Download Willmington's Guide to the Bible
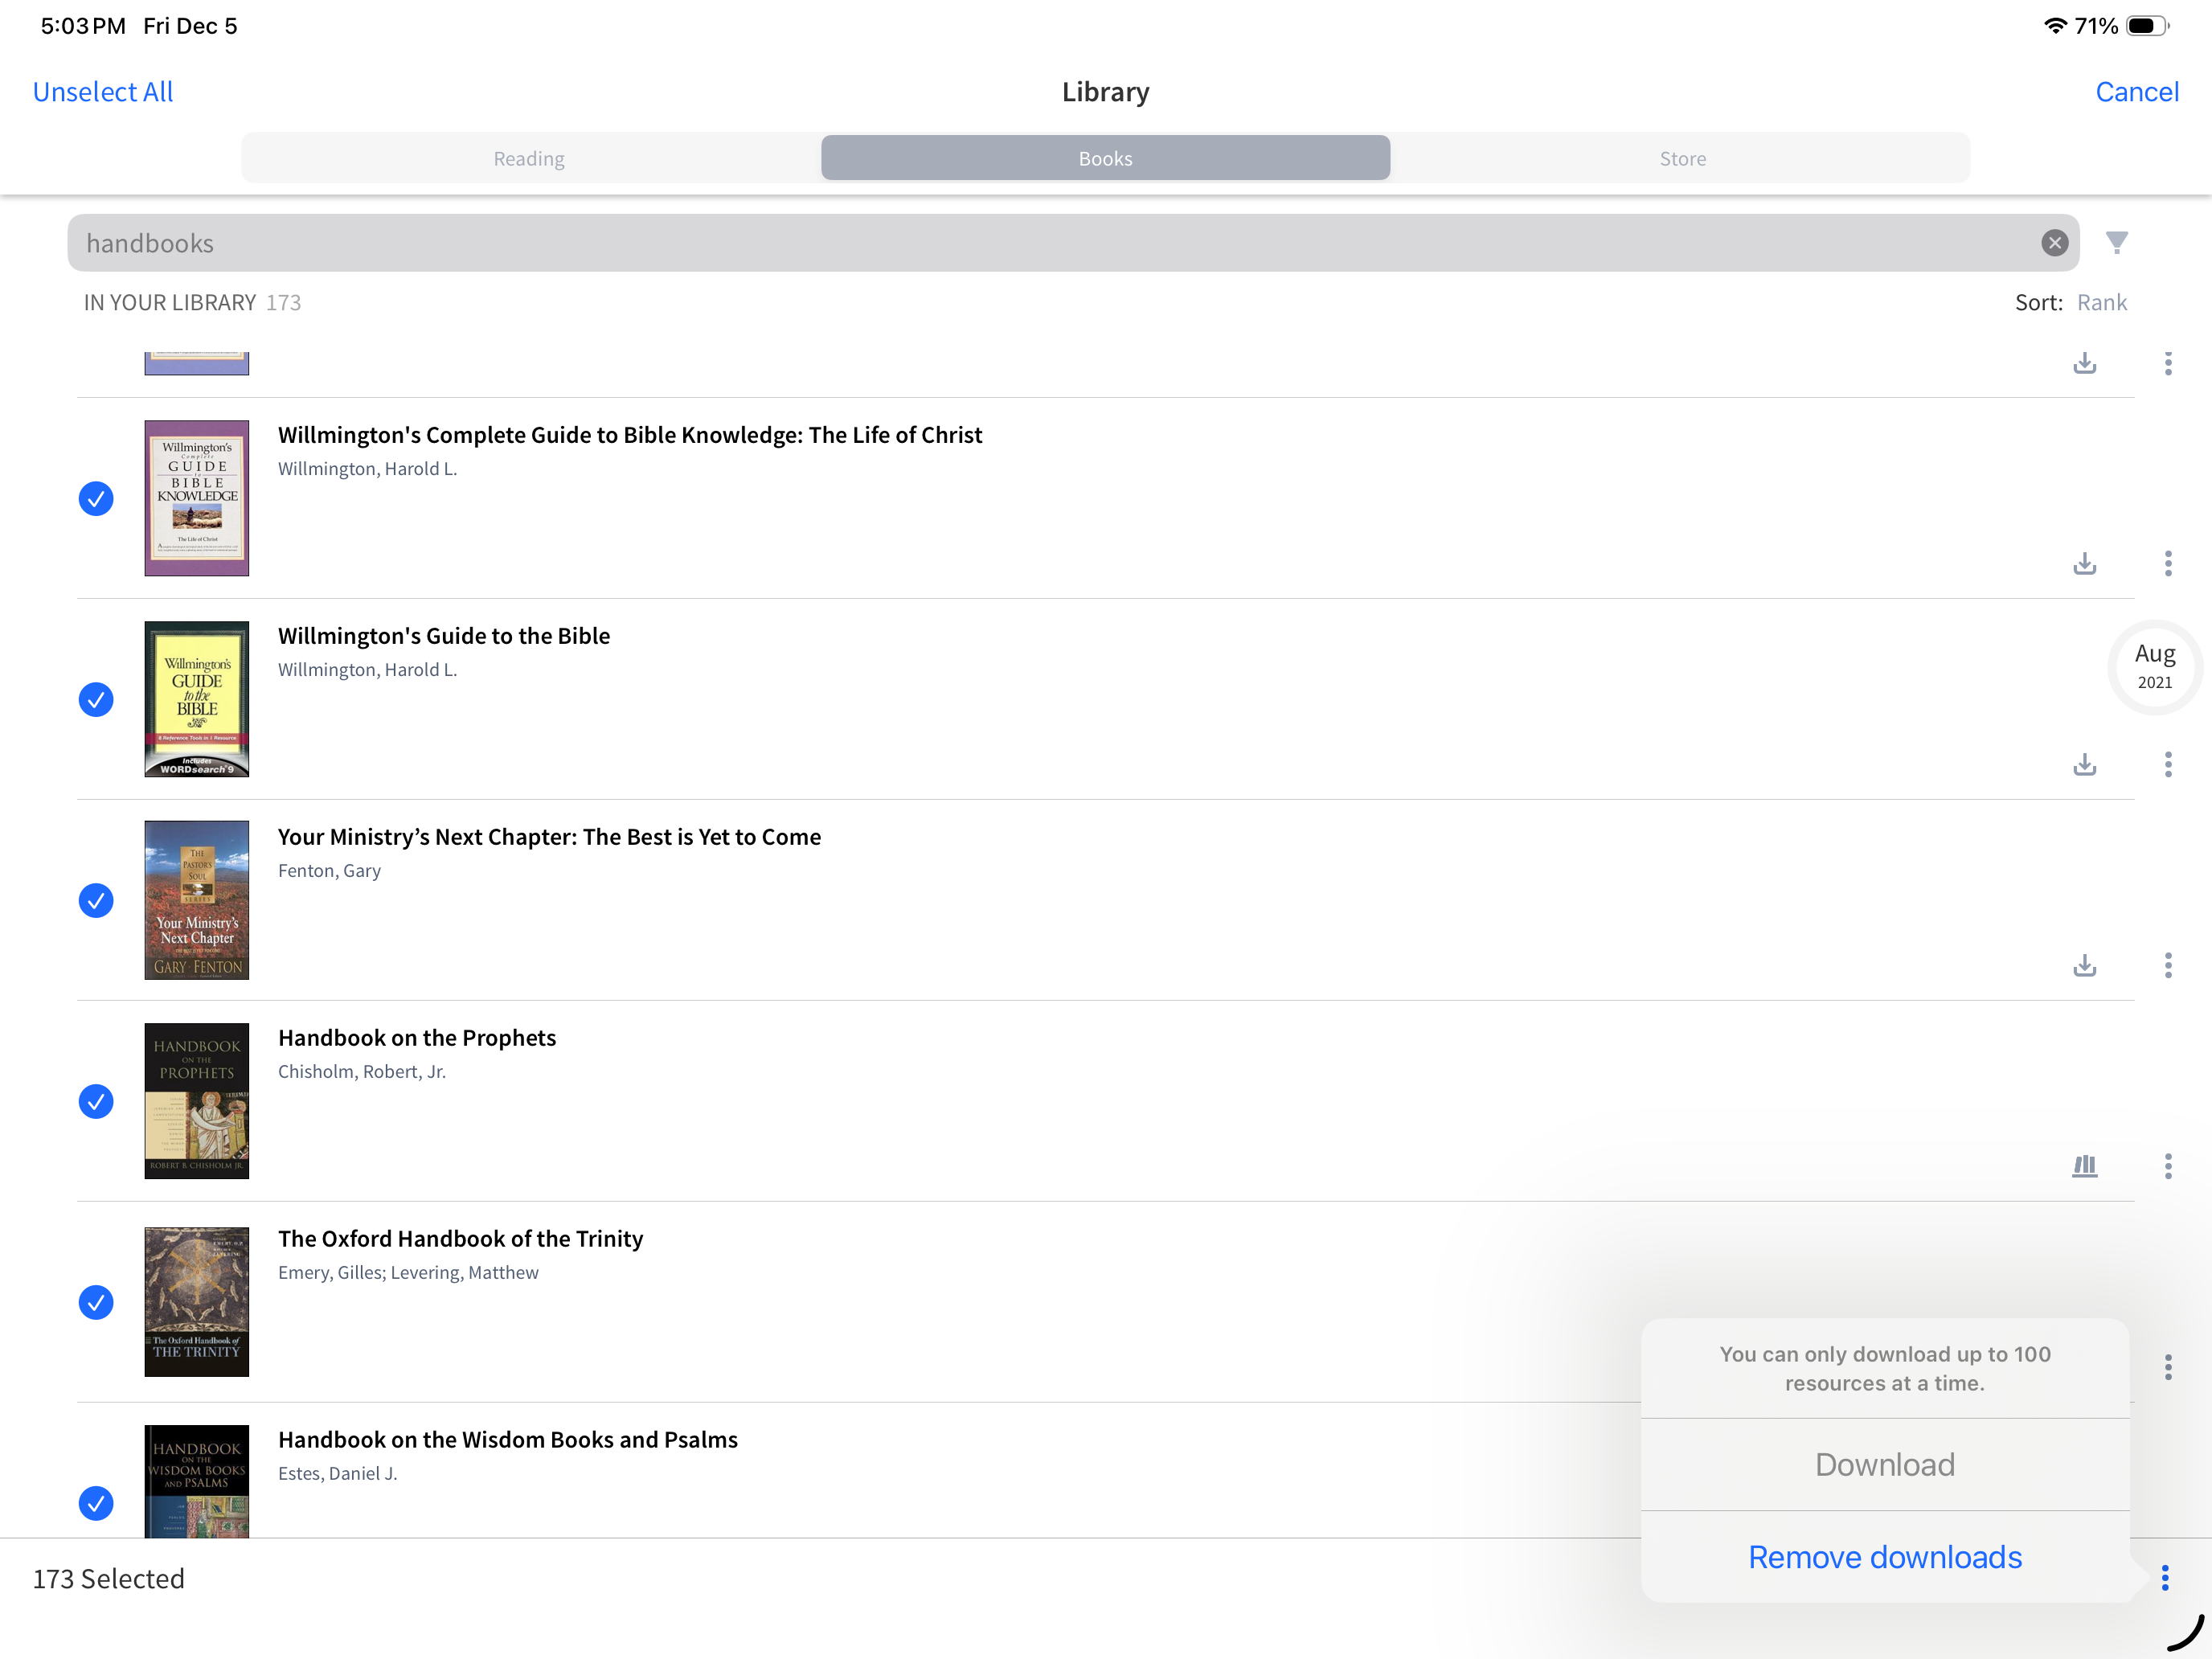Viewport: 2212px width, 1659px height. click(2084, 765)
